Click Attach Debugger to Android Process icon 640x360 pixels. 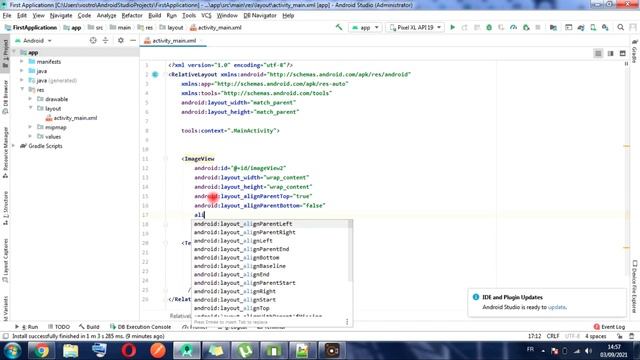[x=526, y=27]
